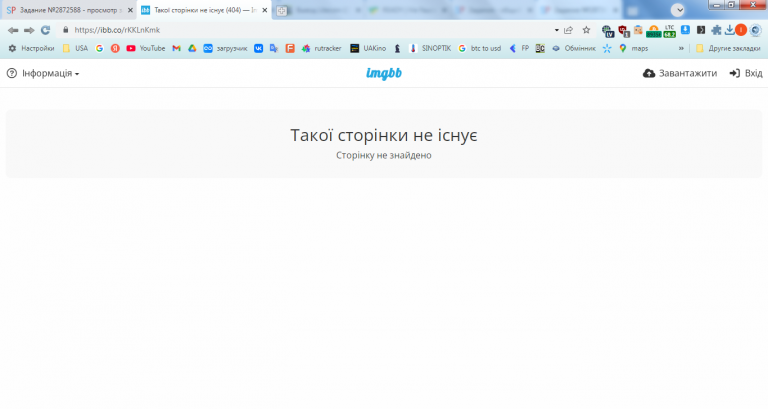Open browser downloads arrow icon

729,30
